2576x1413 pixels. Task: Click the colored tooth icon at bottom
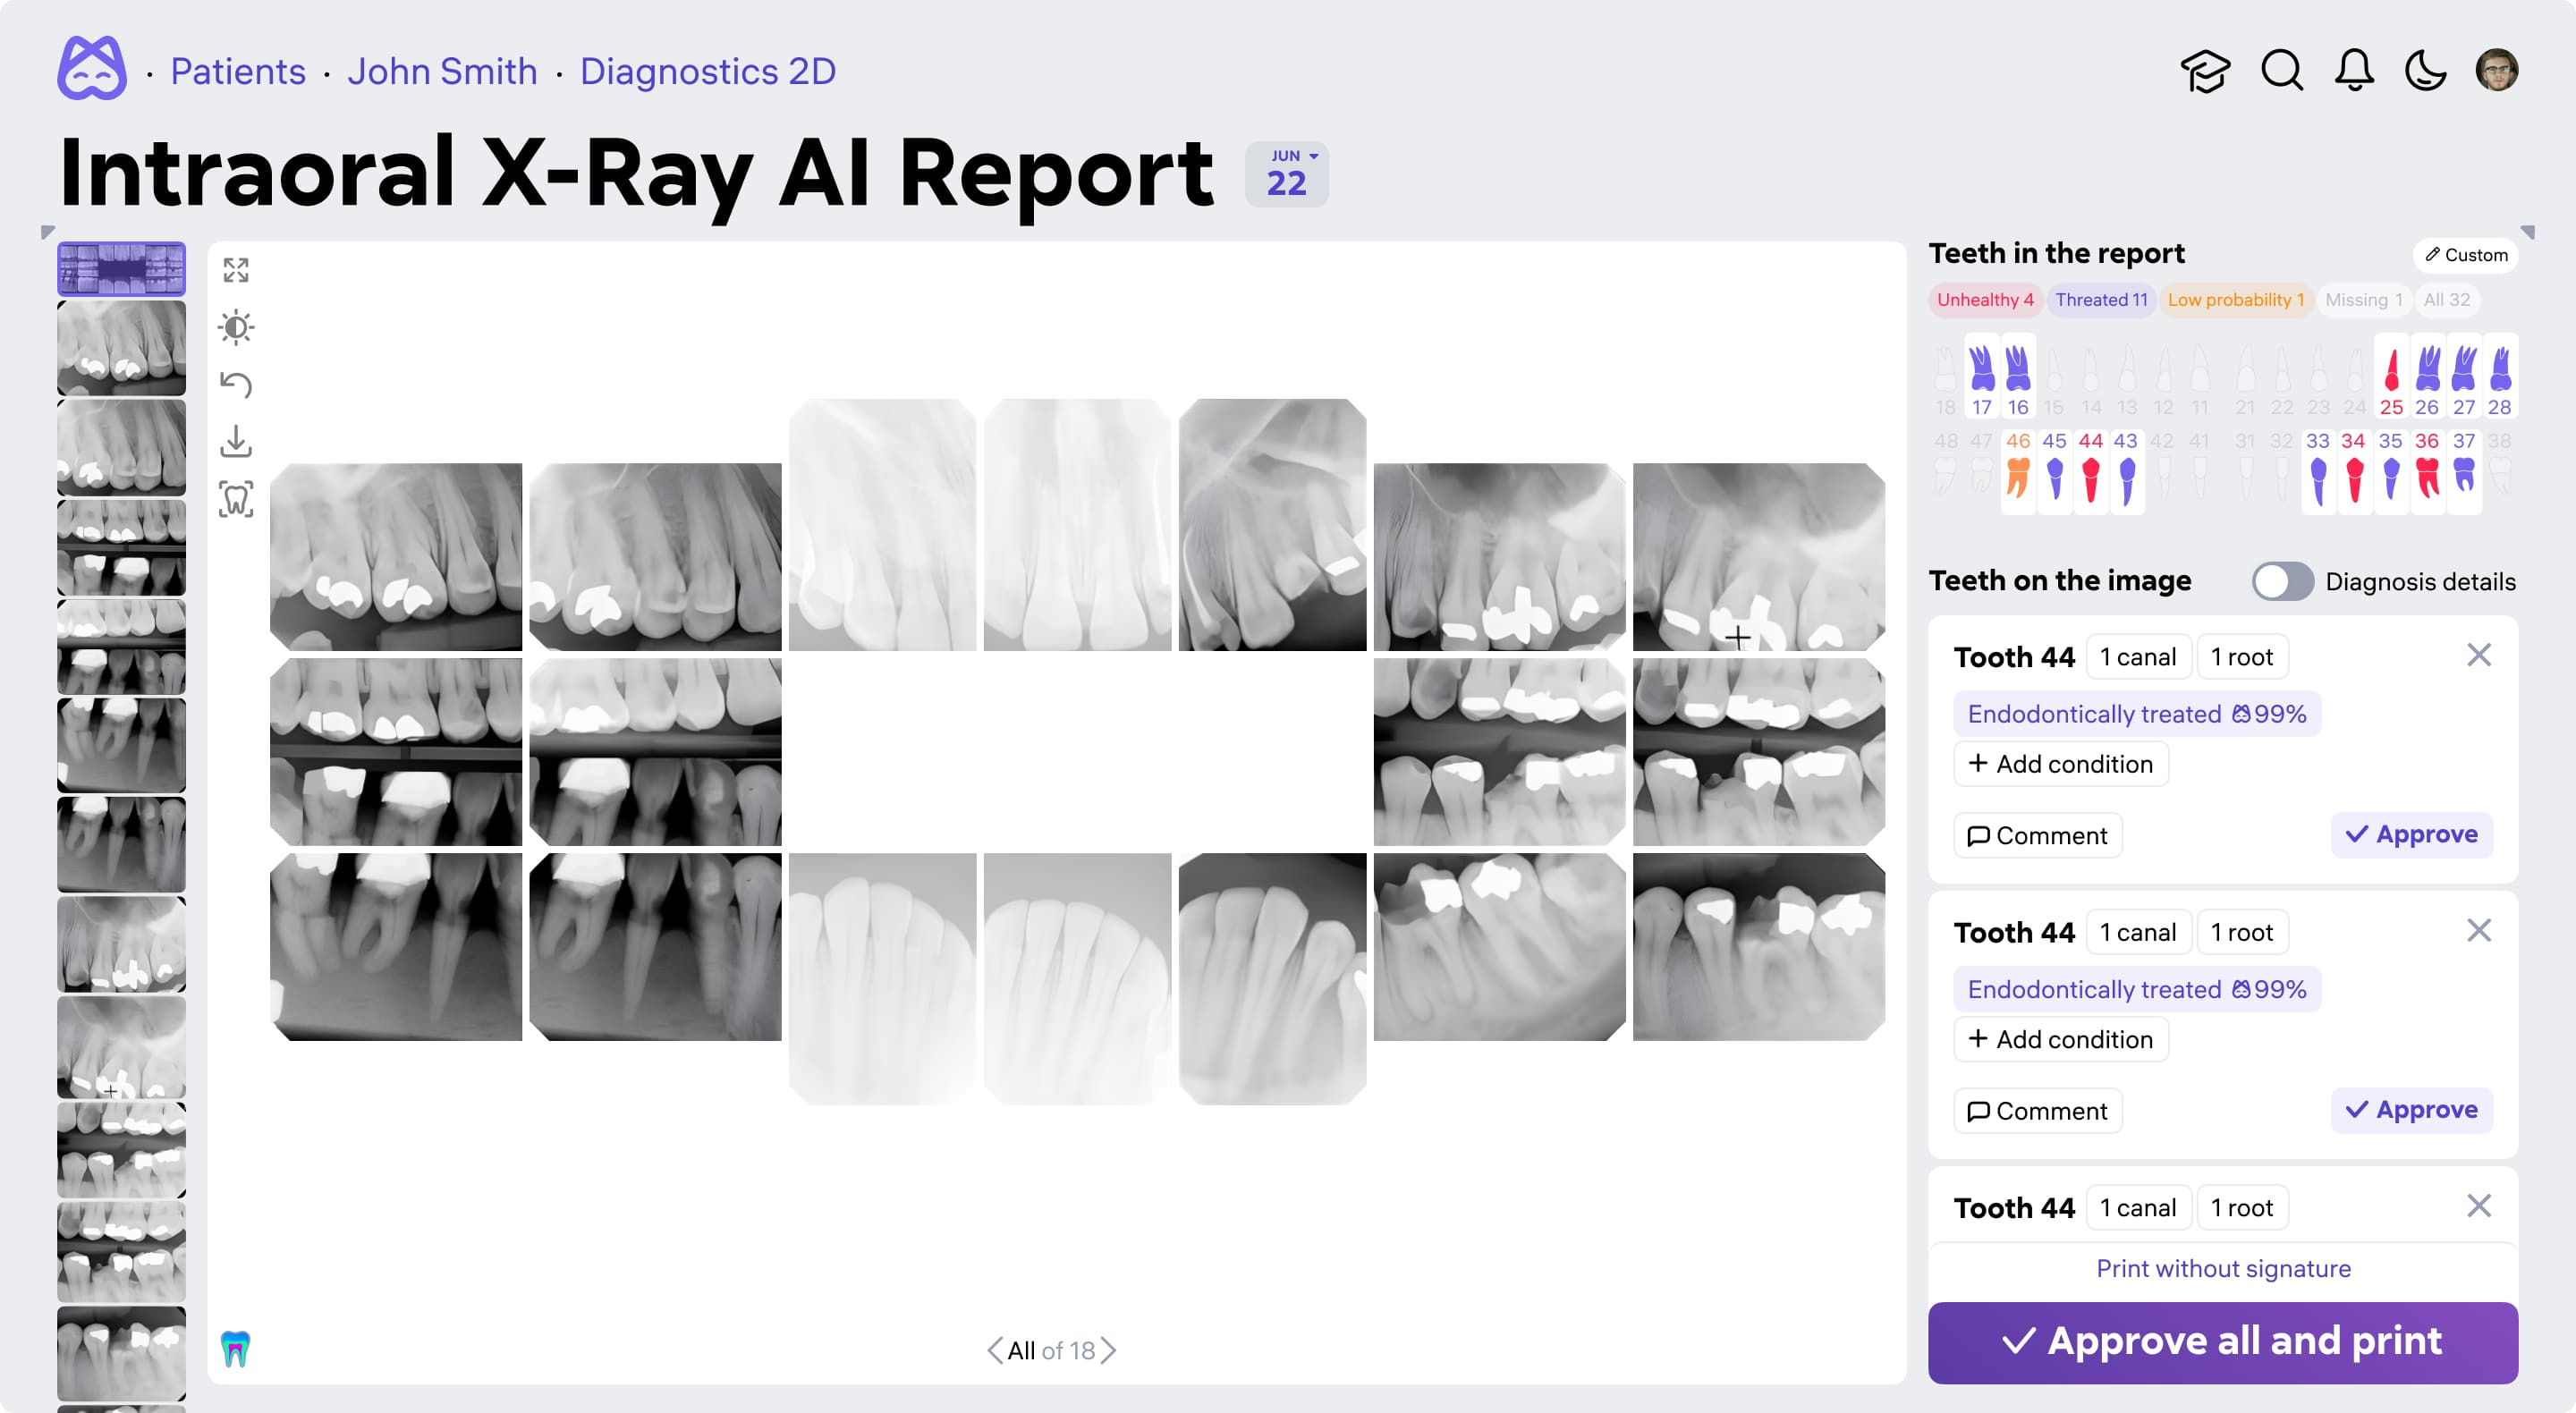[x=235, y=1349]
